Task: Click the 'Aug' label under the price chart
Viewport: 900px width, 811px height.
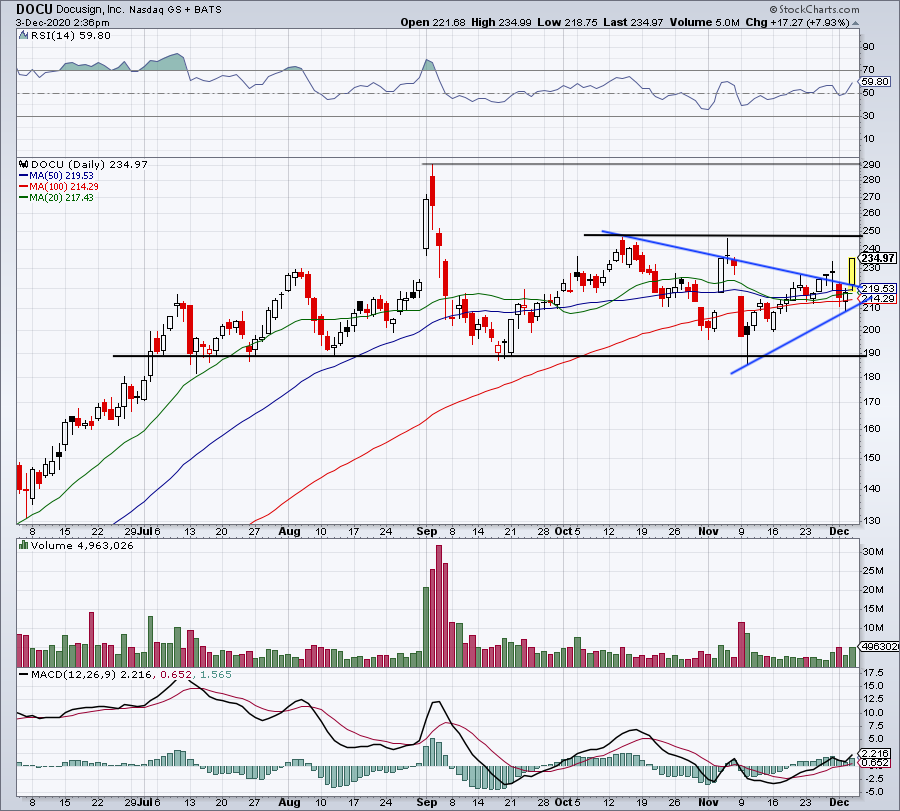Action: click(289, 531)
